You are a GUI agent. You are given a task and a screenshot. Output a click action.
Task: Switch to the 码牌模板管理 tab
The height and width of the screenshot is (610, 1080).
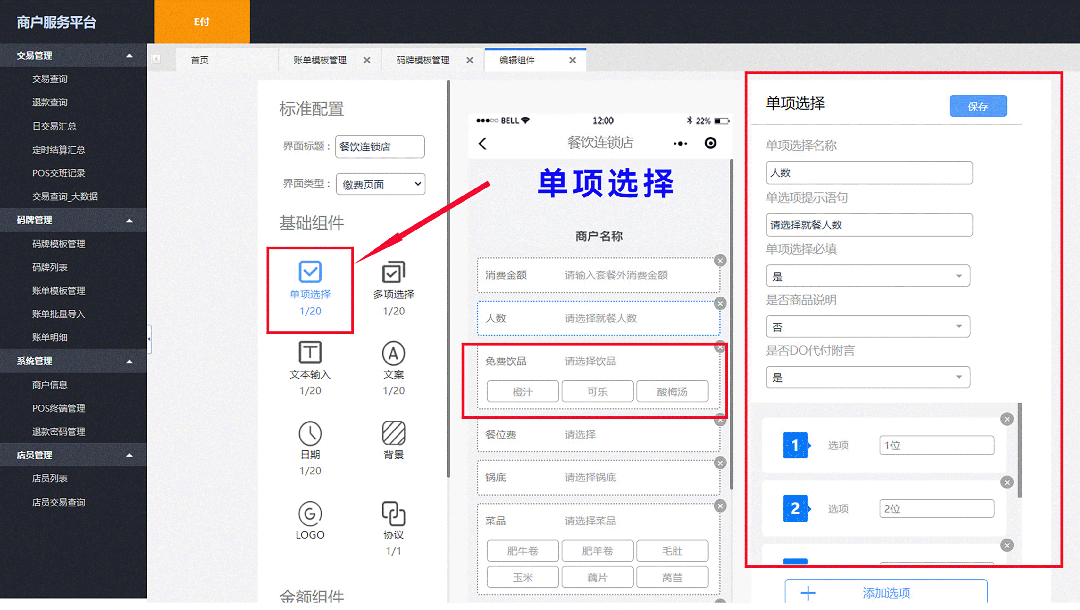point(422,60)
